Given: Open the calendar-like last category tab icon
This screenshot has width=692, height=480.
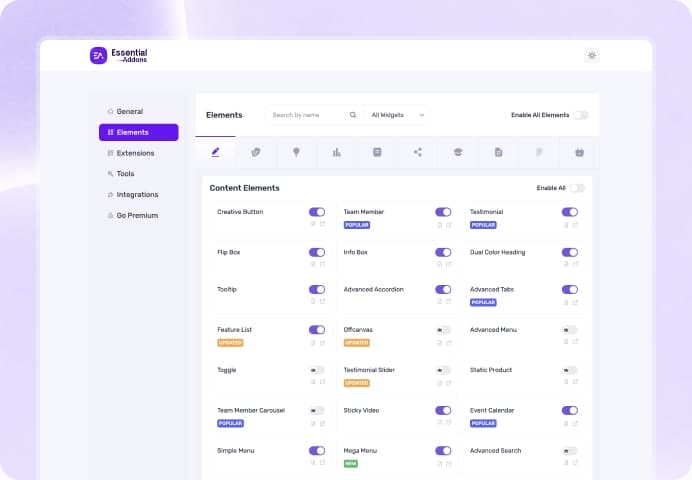Looking at the screenshot, I should 579,152.
